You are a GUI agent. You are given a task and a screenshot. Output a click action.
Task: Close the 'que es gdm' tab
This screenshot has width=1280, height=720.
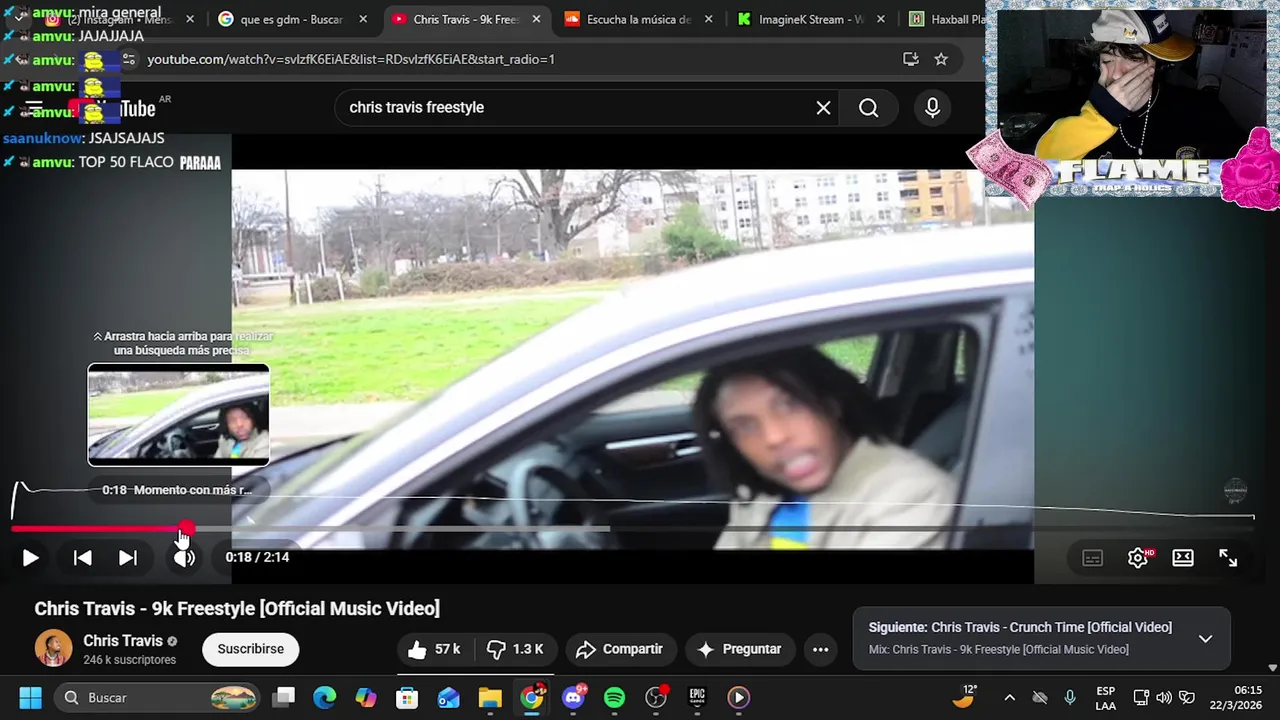[363, 19]
